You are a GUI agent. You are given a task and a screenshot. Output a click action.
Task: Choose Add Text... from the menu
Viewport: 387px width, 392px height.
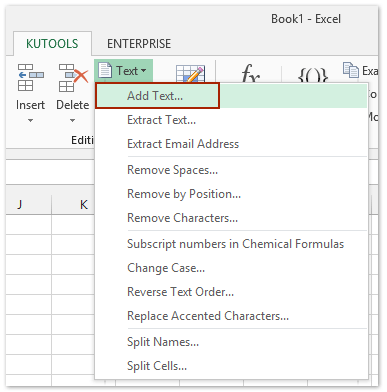click(231, 96)
